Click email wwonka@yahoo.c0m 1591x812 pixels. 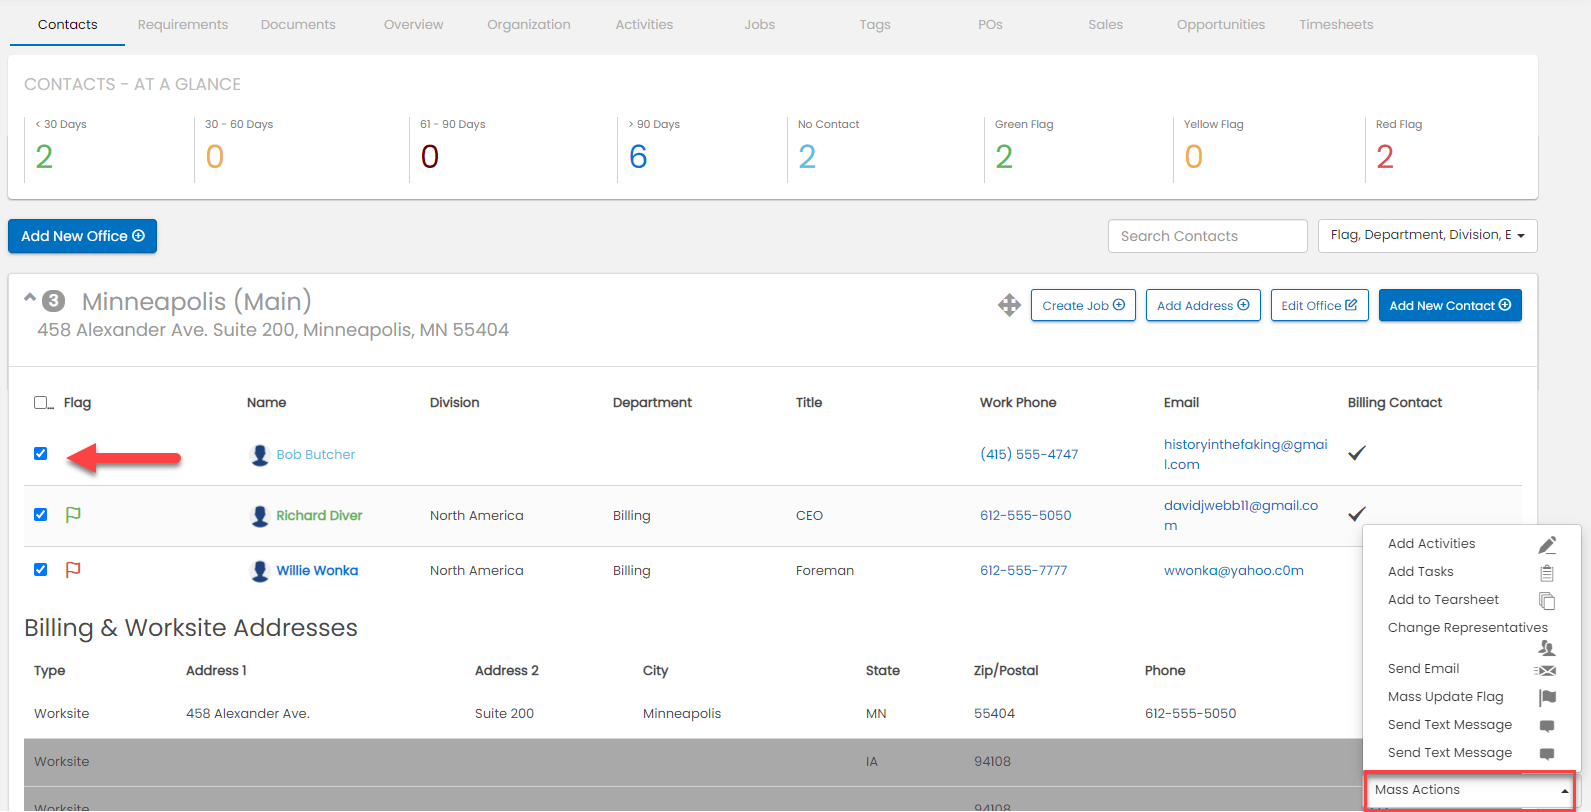tap(1234, 571)
